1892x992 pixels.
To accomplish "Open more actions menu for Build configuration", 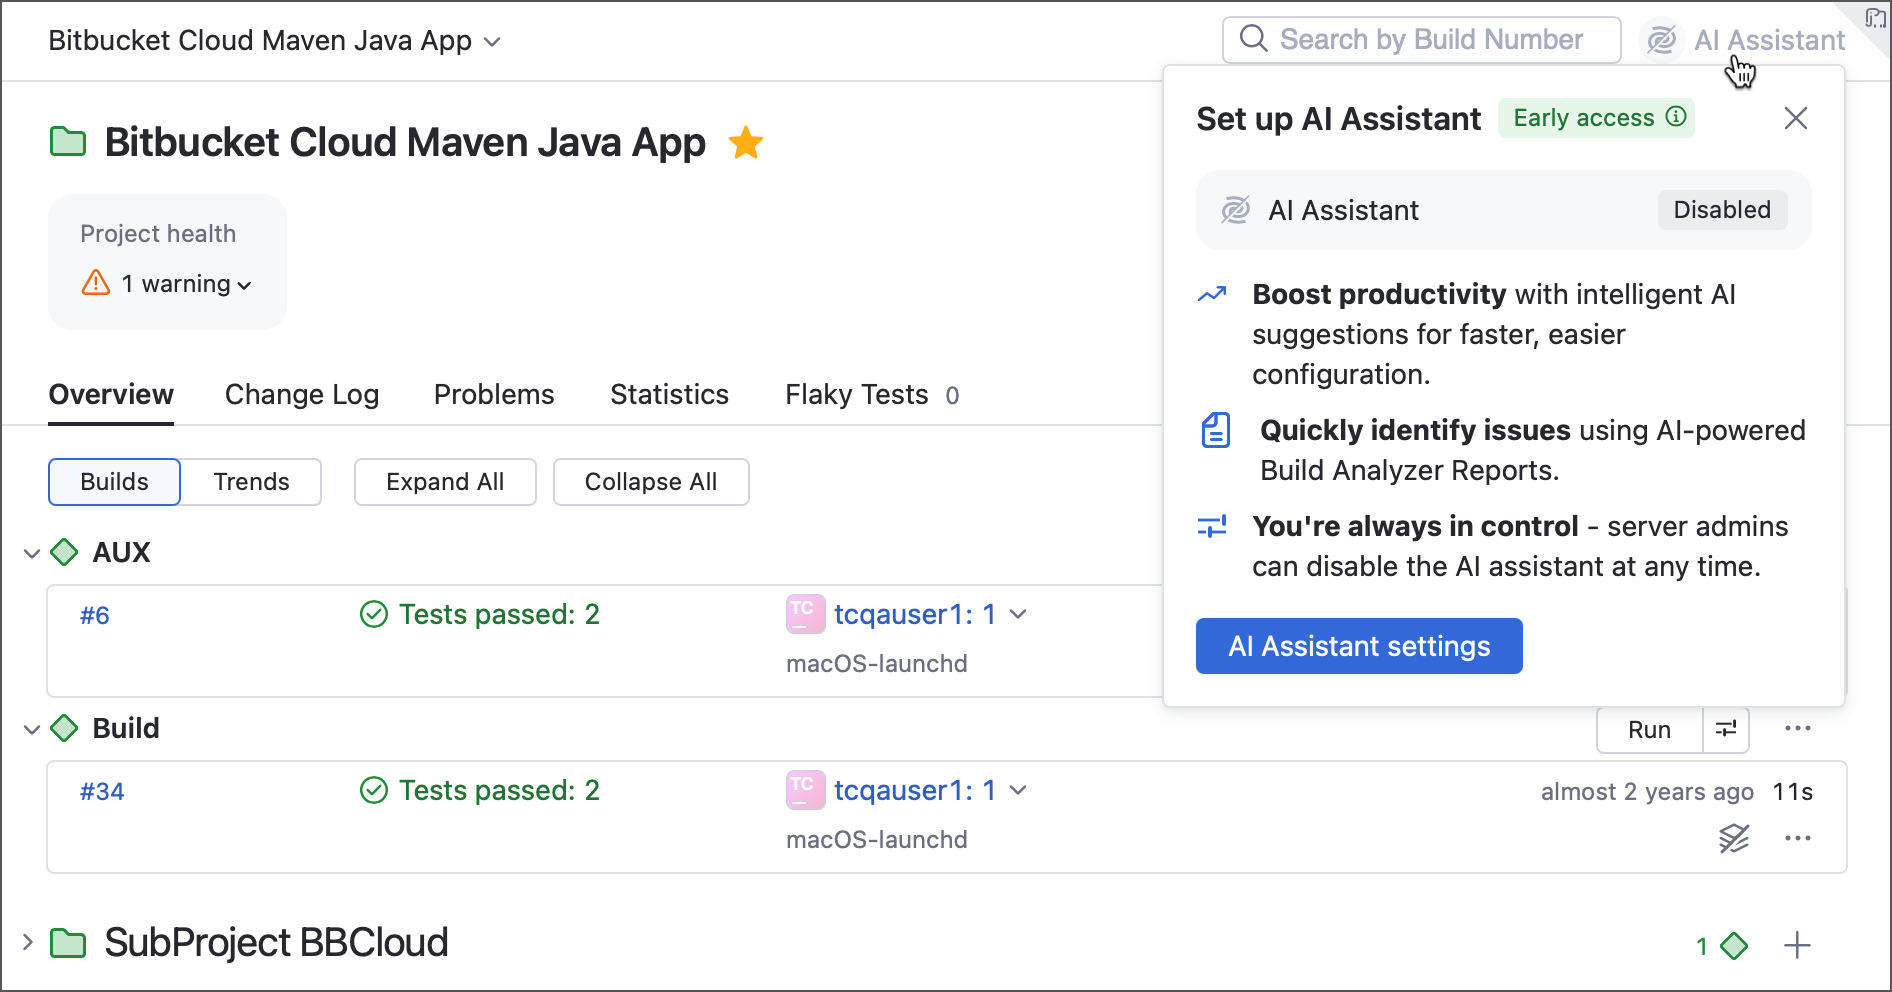I will pyautogui.click(x=1798, y=729).
